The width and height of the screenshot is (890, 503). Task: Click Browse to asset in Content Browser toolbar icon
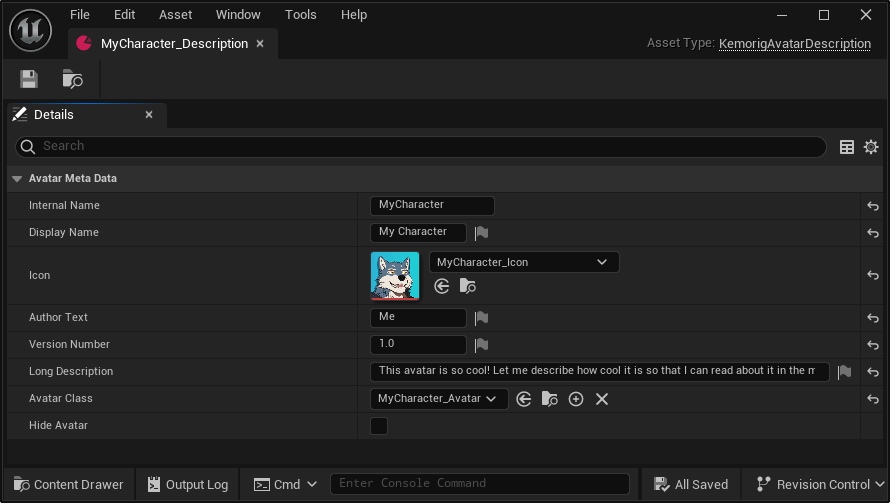tap(72, 79)
